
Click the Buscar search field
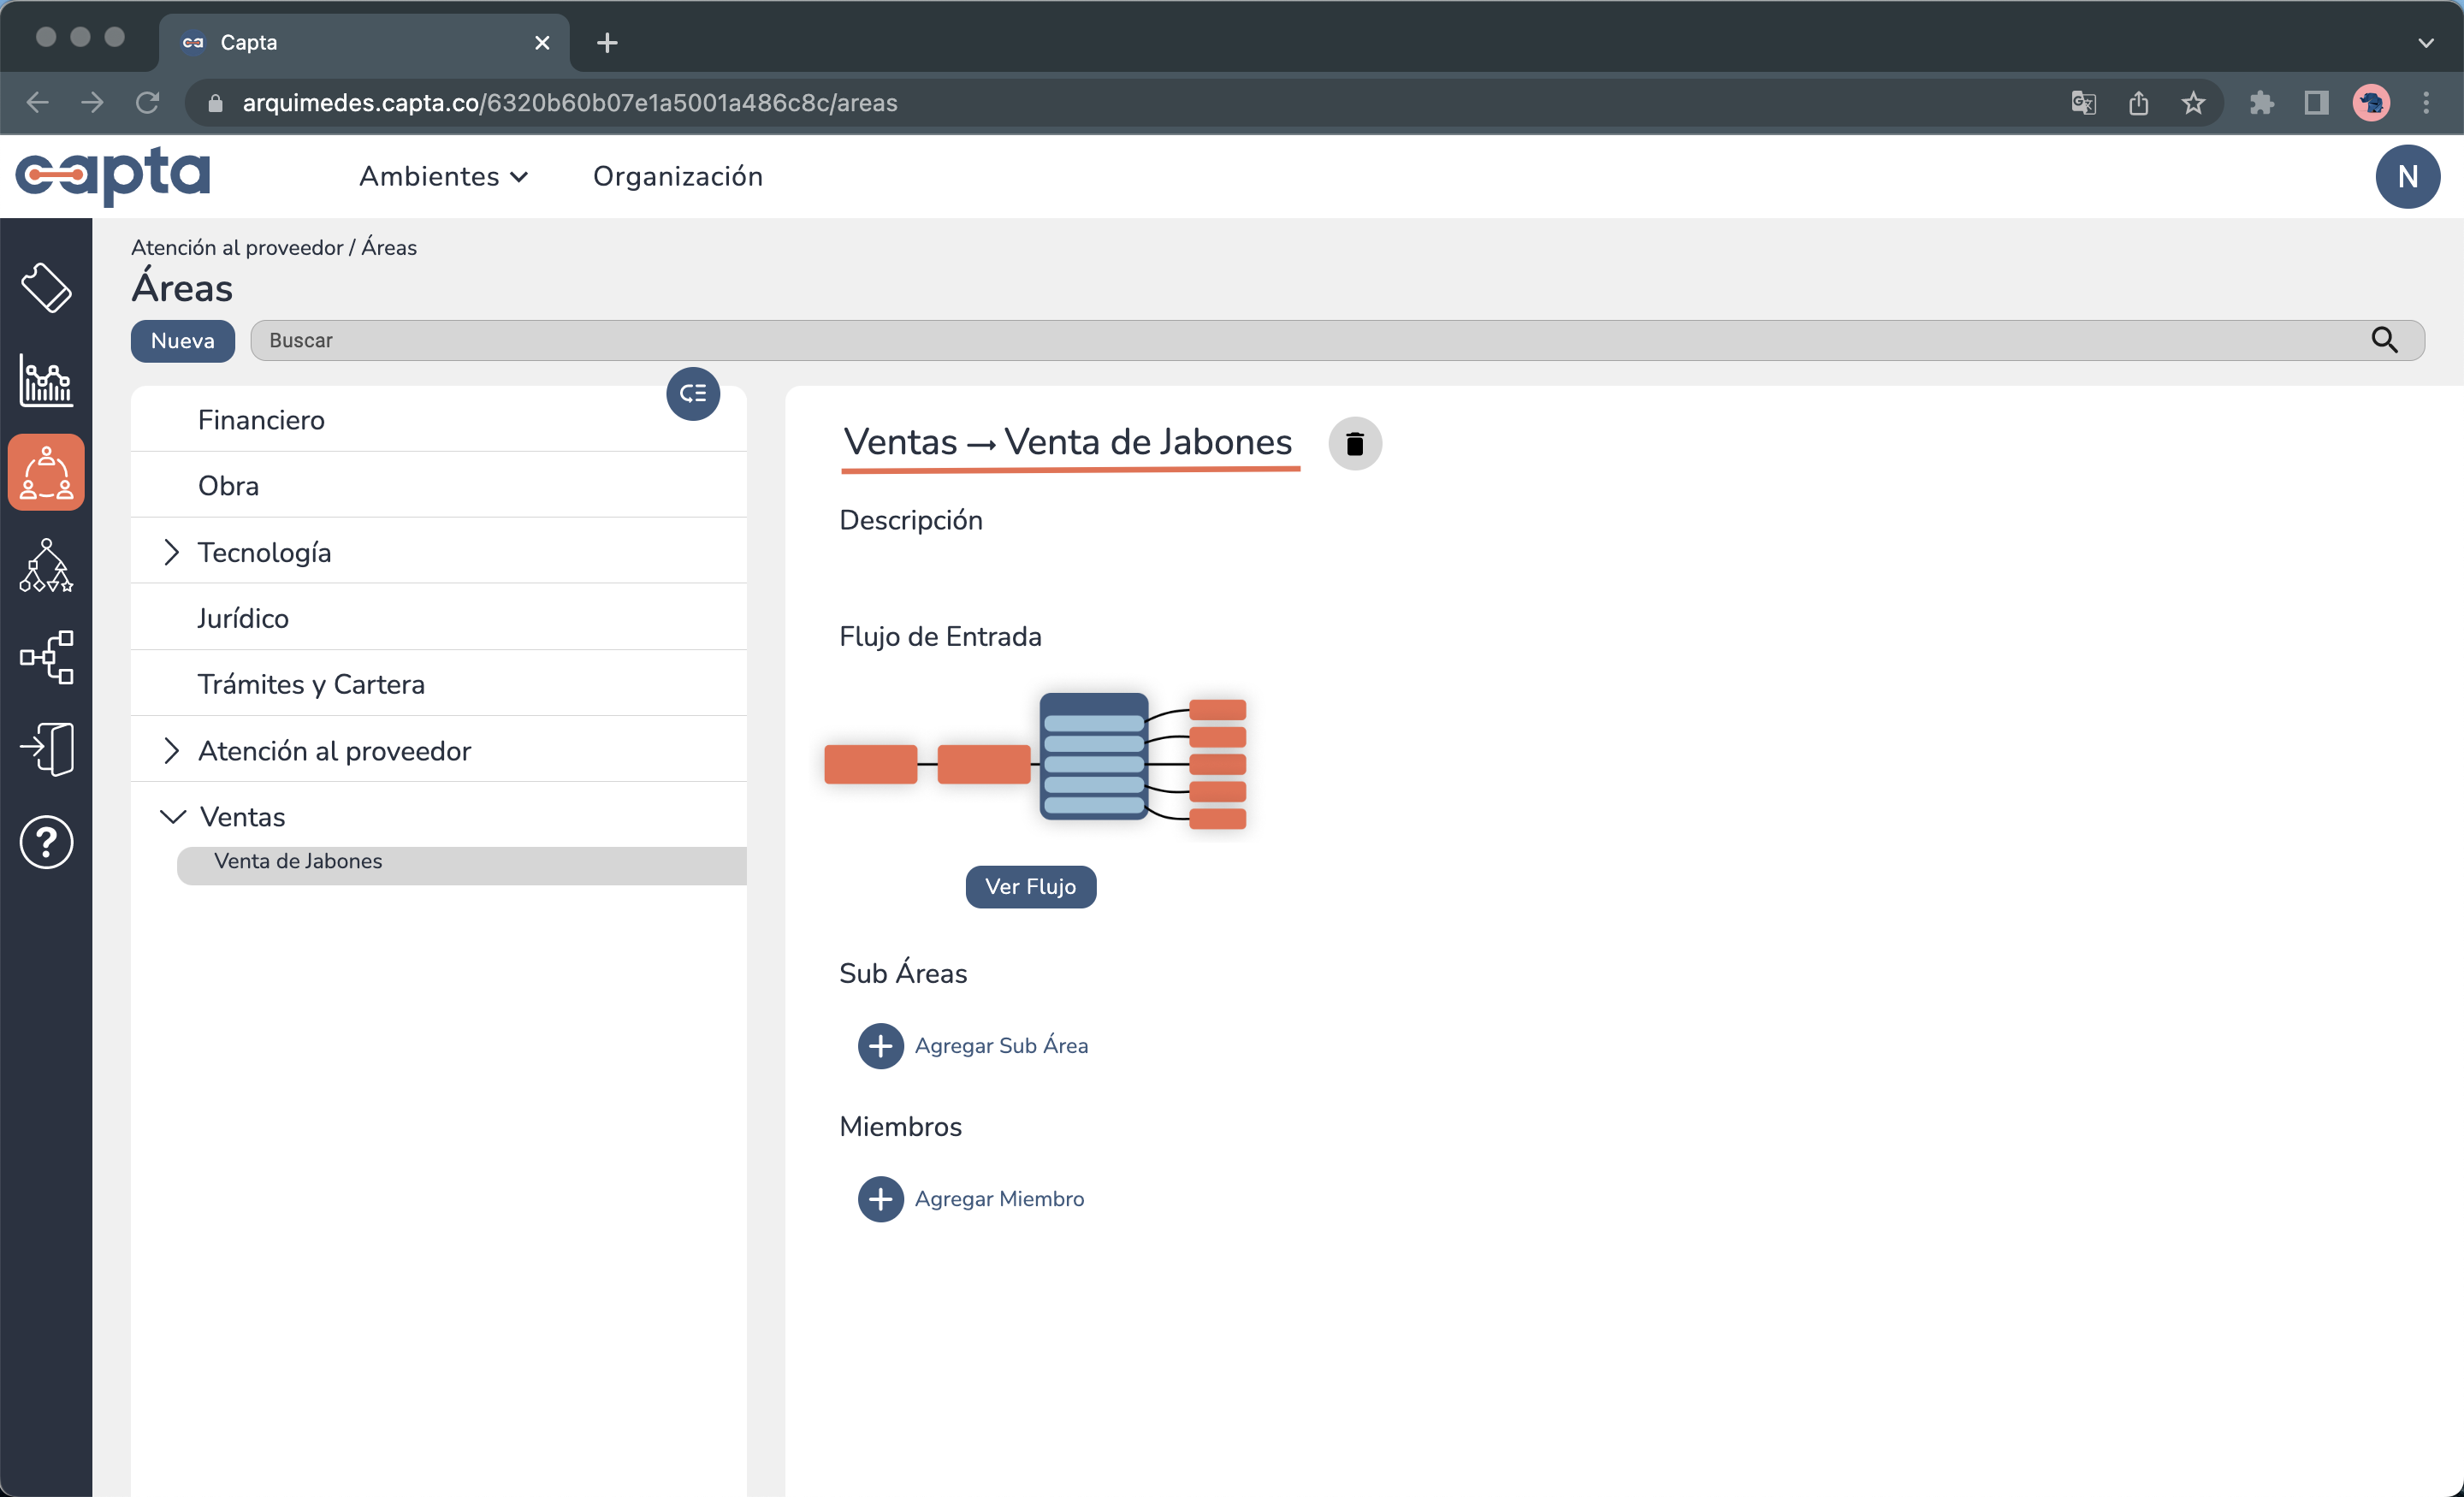1300,341
